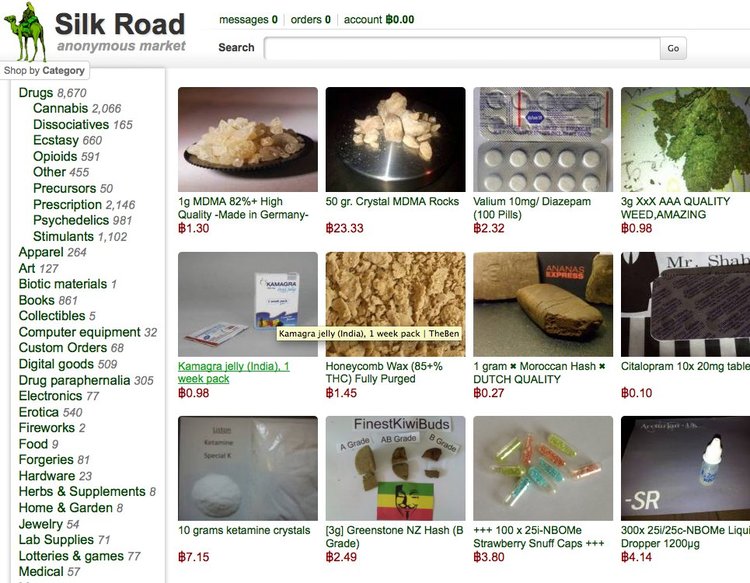
Task: Click the Kamagra jelly underlined listing link
Action: click(233, 373)
